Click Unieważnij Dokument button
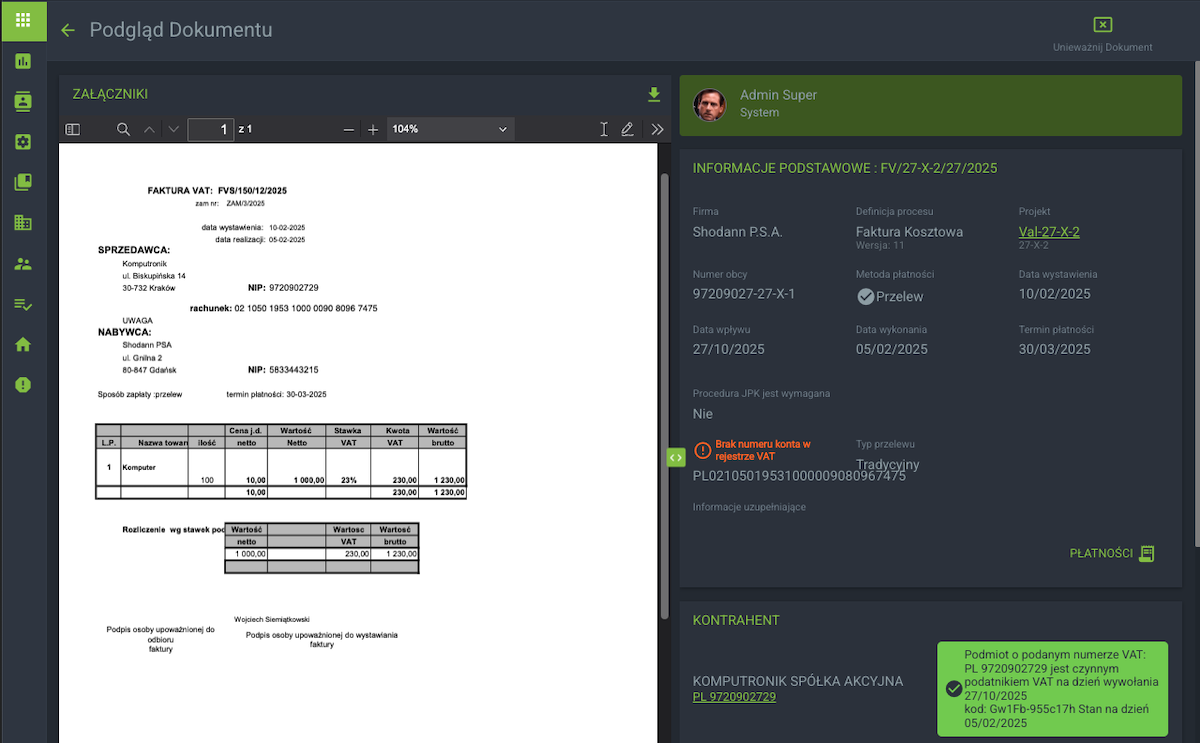 1102,34
